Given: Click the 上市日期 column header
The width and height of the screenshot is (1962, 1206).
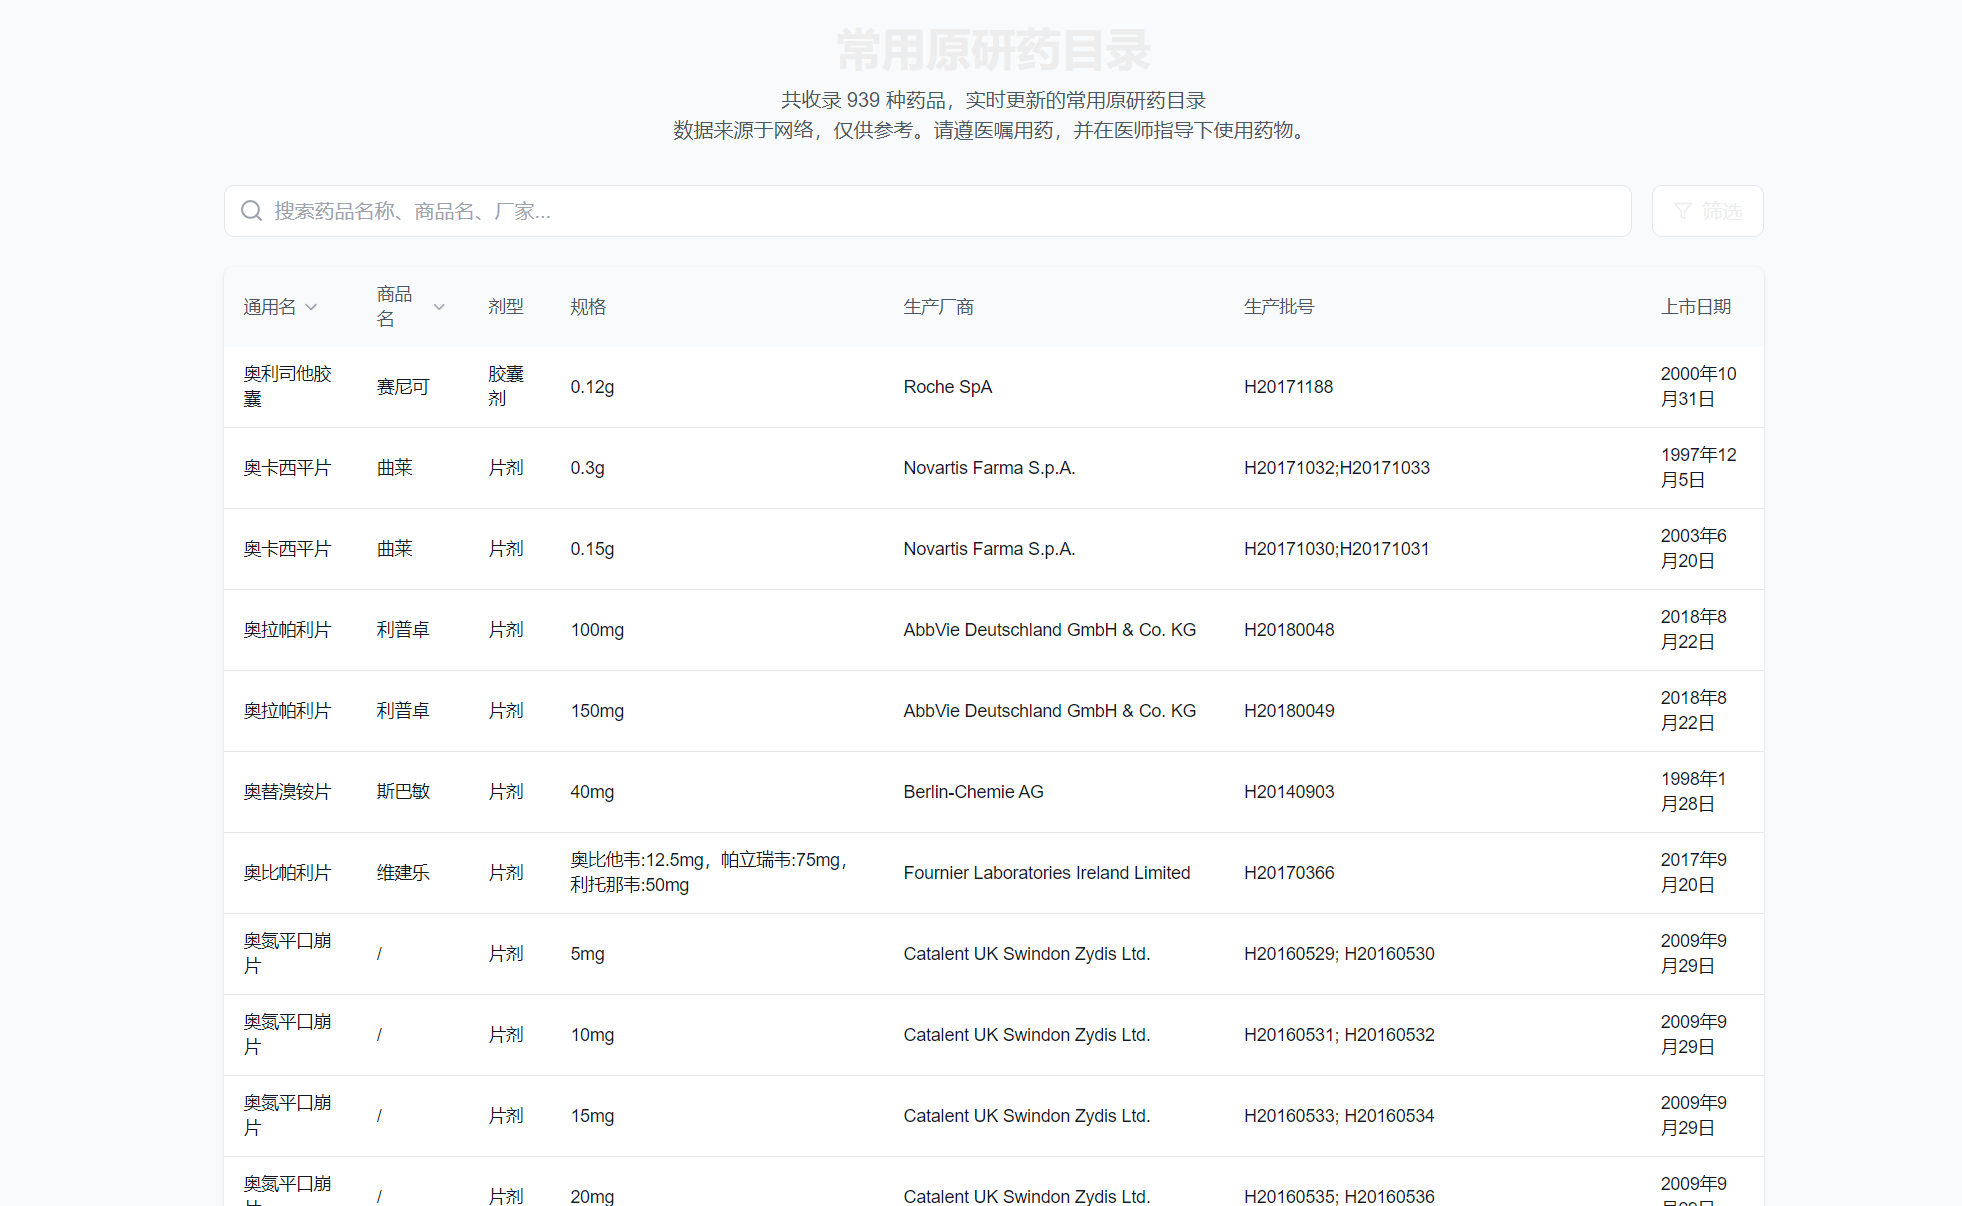Looking at the screenshot, I should click(1696, 307).
